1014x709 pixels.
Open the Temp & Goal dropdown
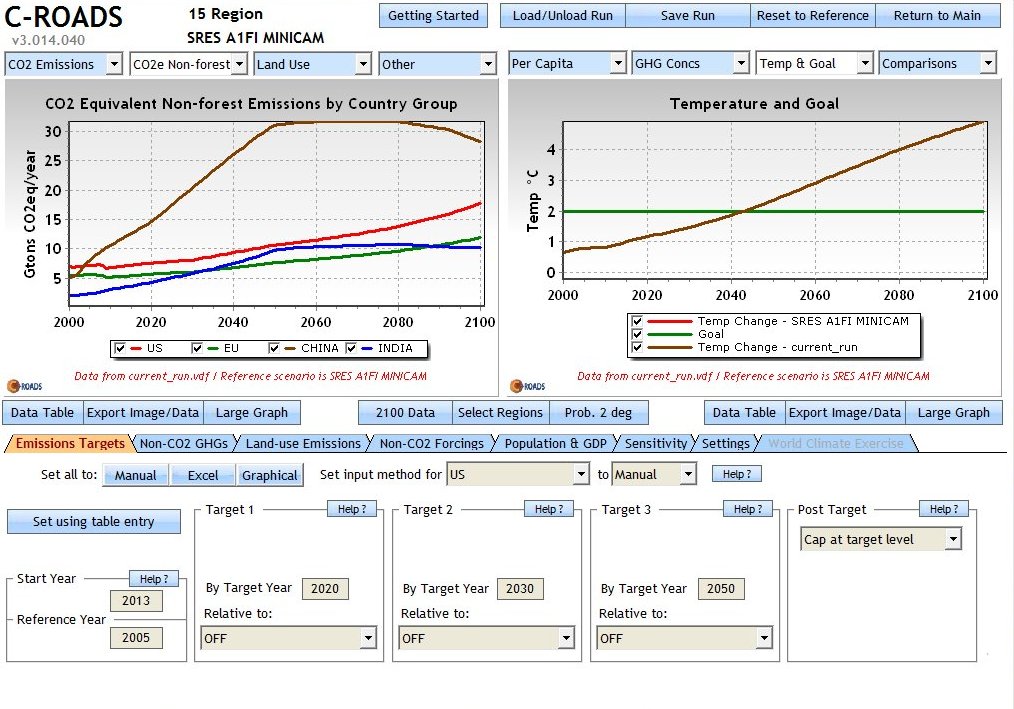tap(815, 63)
